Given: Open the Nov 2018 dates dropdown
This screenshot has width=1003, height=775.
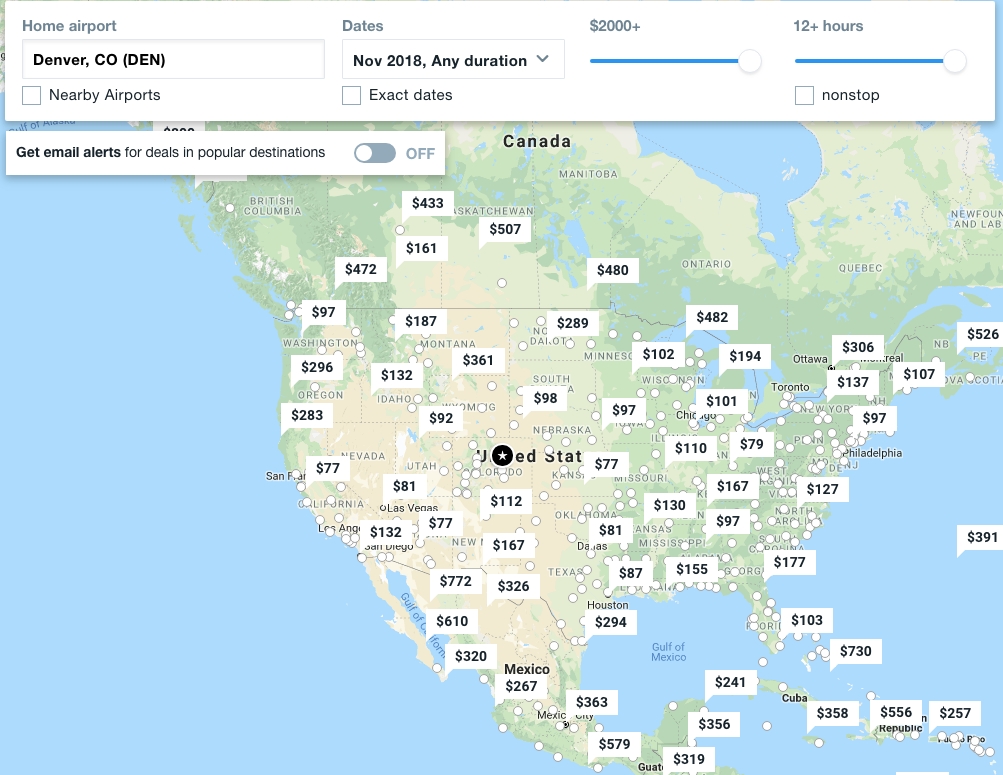Looking at the screenshot, I should 453,60.
